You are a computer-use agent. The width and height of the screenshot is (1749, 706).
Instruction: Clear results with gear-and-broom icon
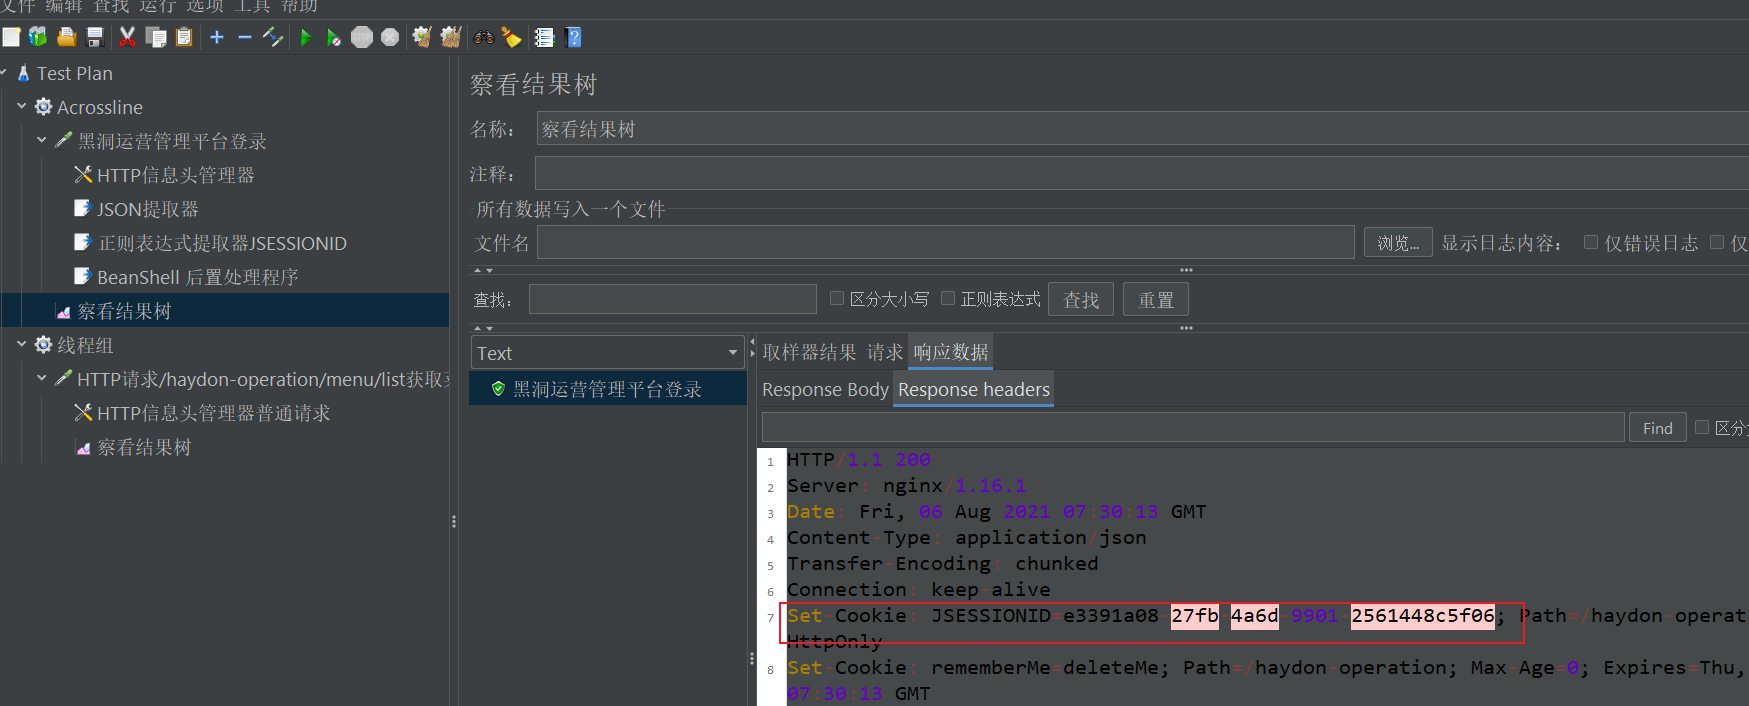coord(422,37)
